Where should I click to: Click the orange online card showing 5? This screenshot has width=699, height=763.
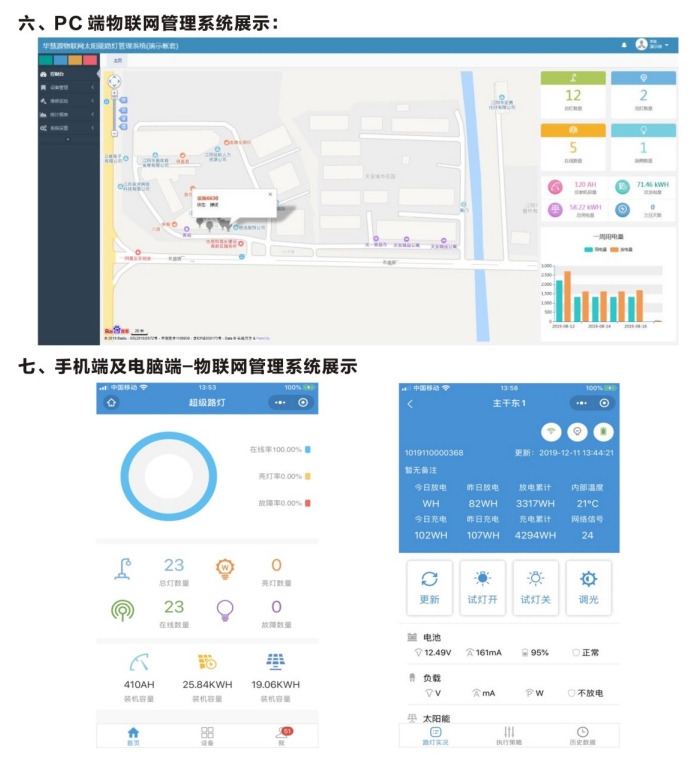point(573,146)
